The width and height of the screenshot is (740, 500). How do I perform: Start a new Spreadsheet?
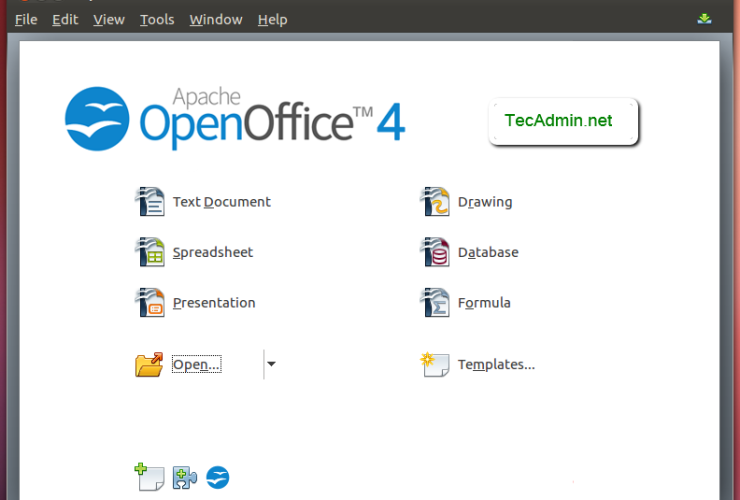click(x=195, y=252)
